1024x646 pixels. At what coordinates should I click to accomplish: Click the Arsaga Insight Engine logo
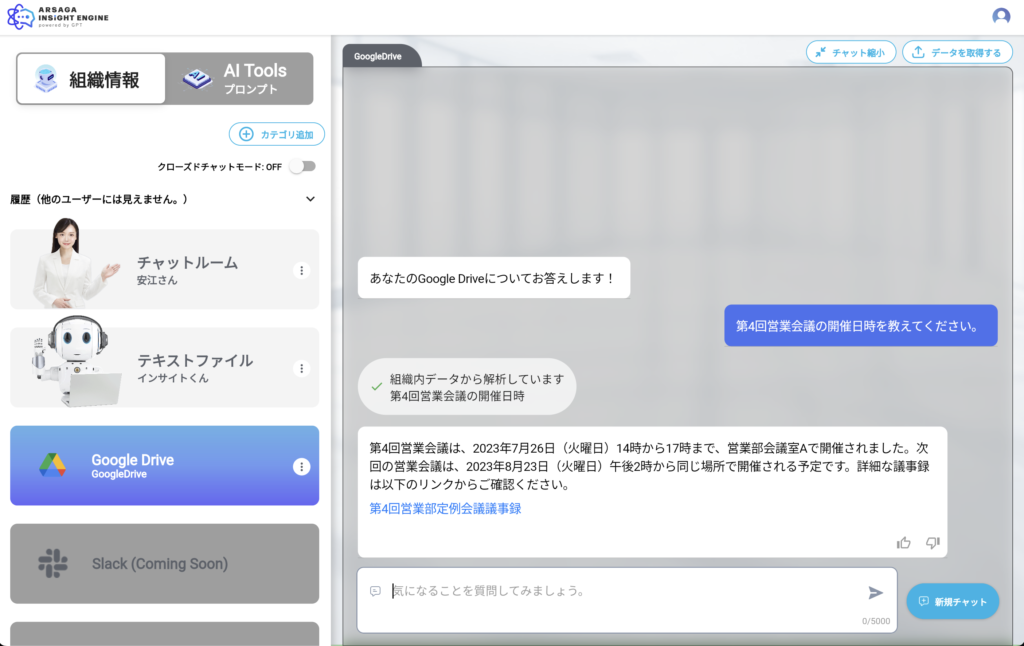57,16
